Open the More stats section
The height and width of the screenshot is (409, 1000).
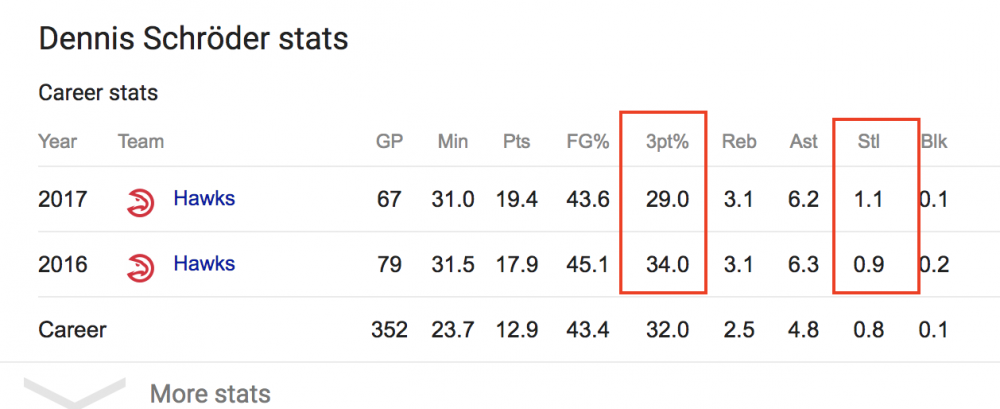click(x=210, y=393)
